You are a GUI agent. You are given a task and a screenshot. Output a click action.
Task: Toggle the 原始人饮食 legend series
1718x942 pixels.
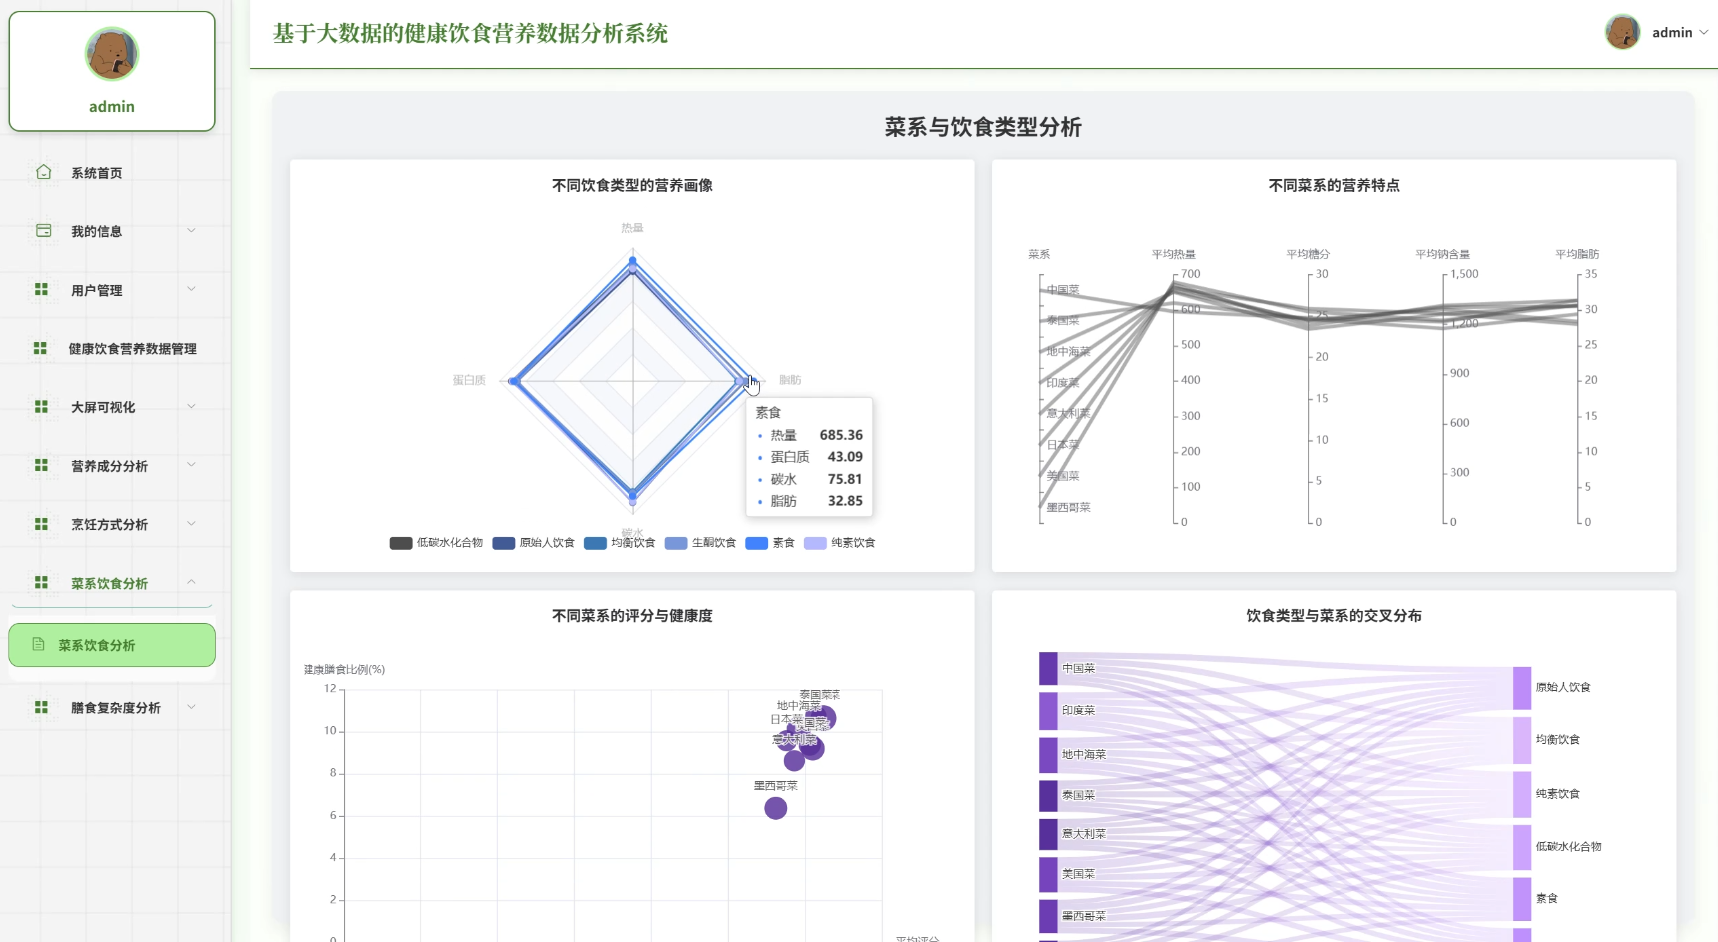[x=534, y=543]
